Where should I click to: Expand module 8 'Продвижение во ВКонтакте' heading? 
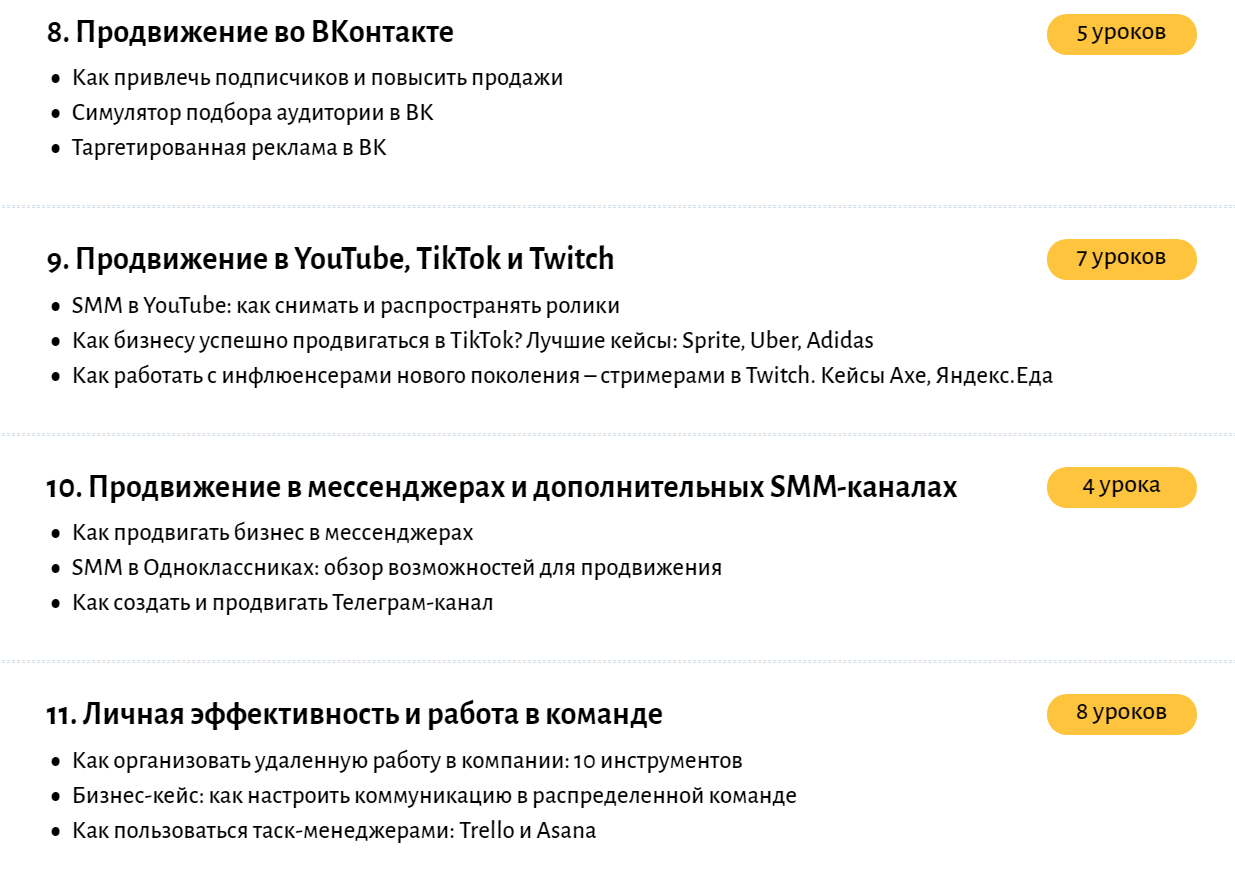[x=250, y=33]
